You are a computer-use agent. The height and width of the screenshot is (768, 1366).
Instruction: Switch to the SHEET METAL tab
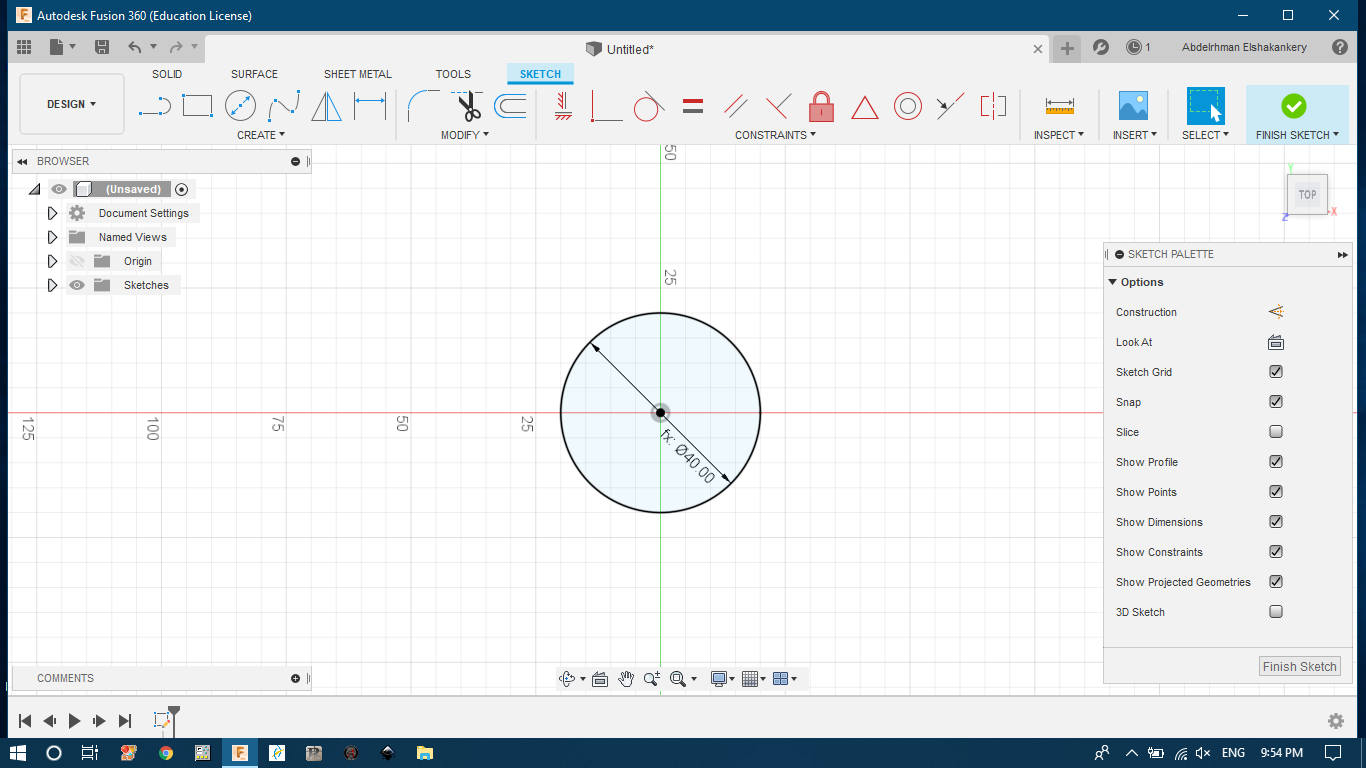tap(358, 74)
